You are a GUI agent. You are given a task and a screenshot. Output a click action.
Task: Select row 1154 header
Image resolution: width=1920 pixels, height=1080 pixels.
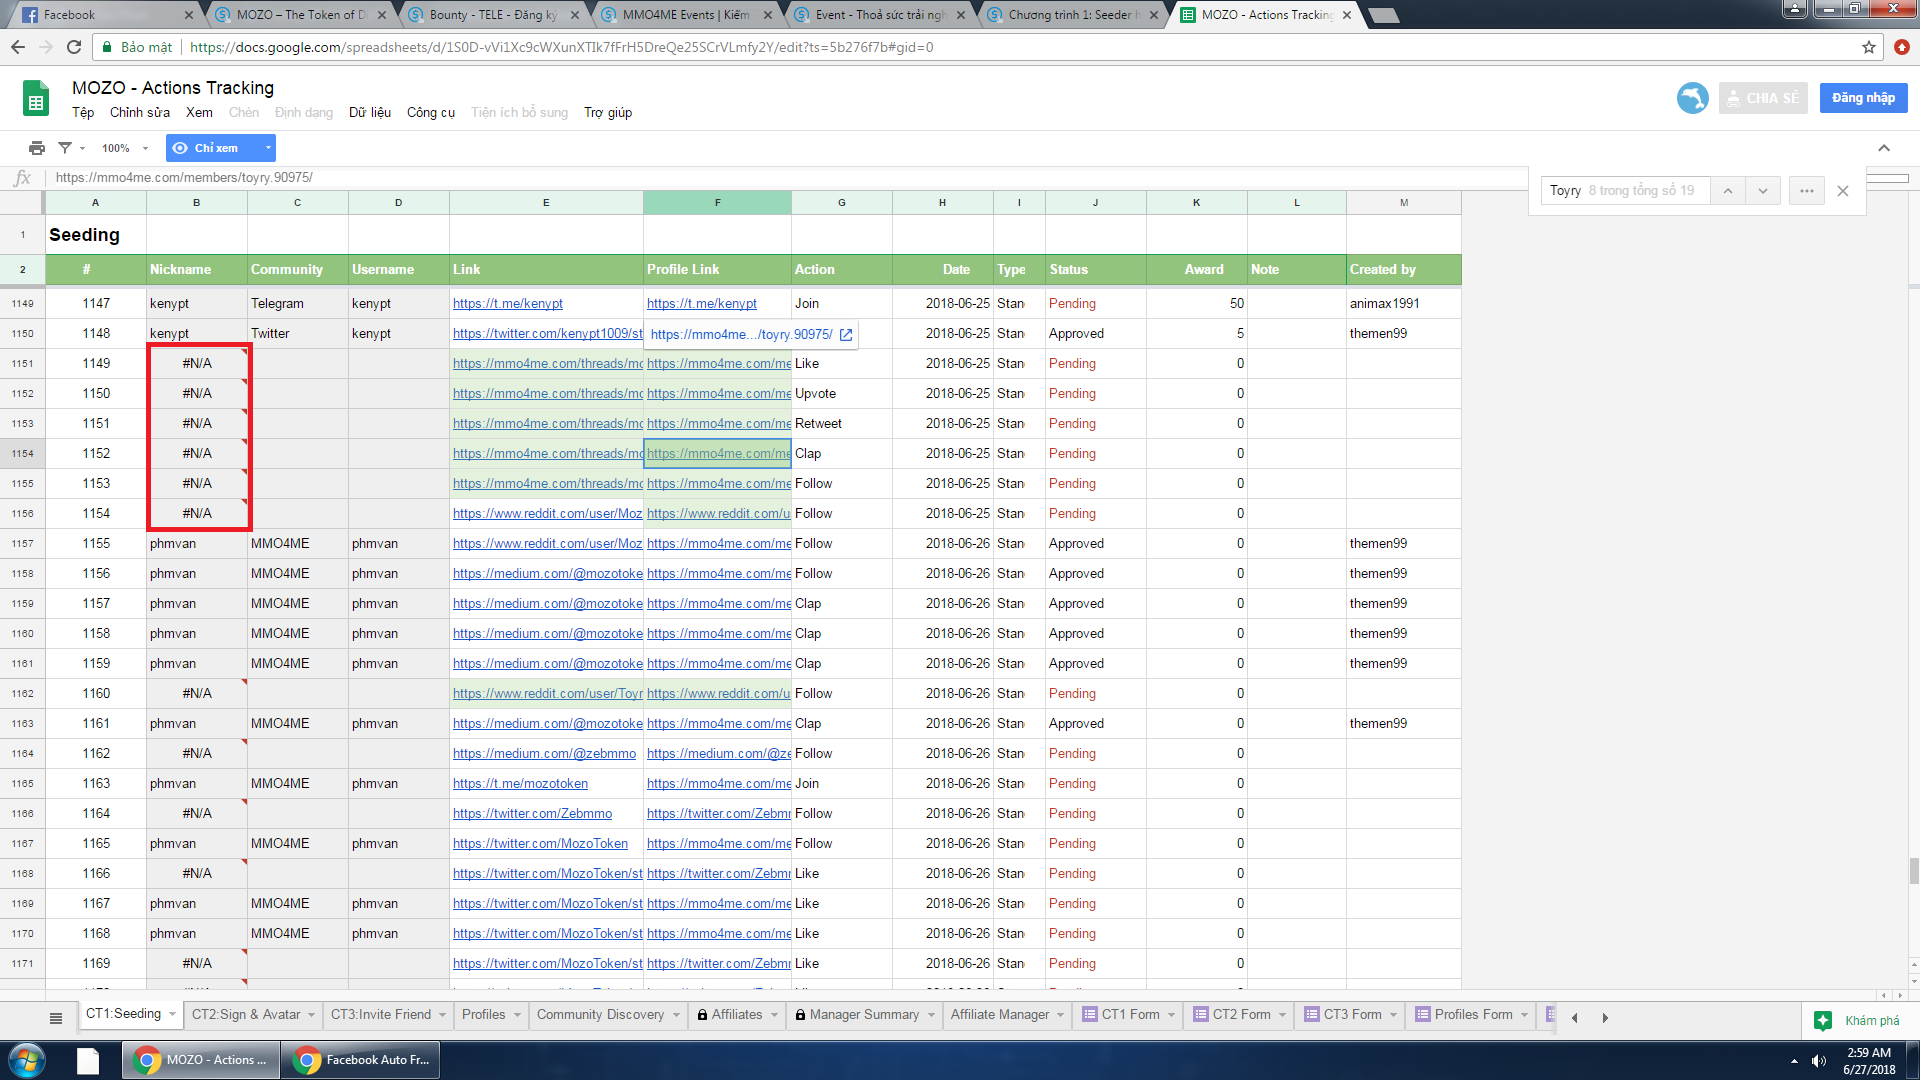(x=22, y=454)
